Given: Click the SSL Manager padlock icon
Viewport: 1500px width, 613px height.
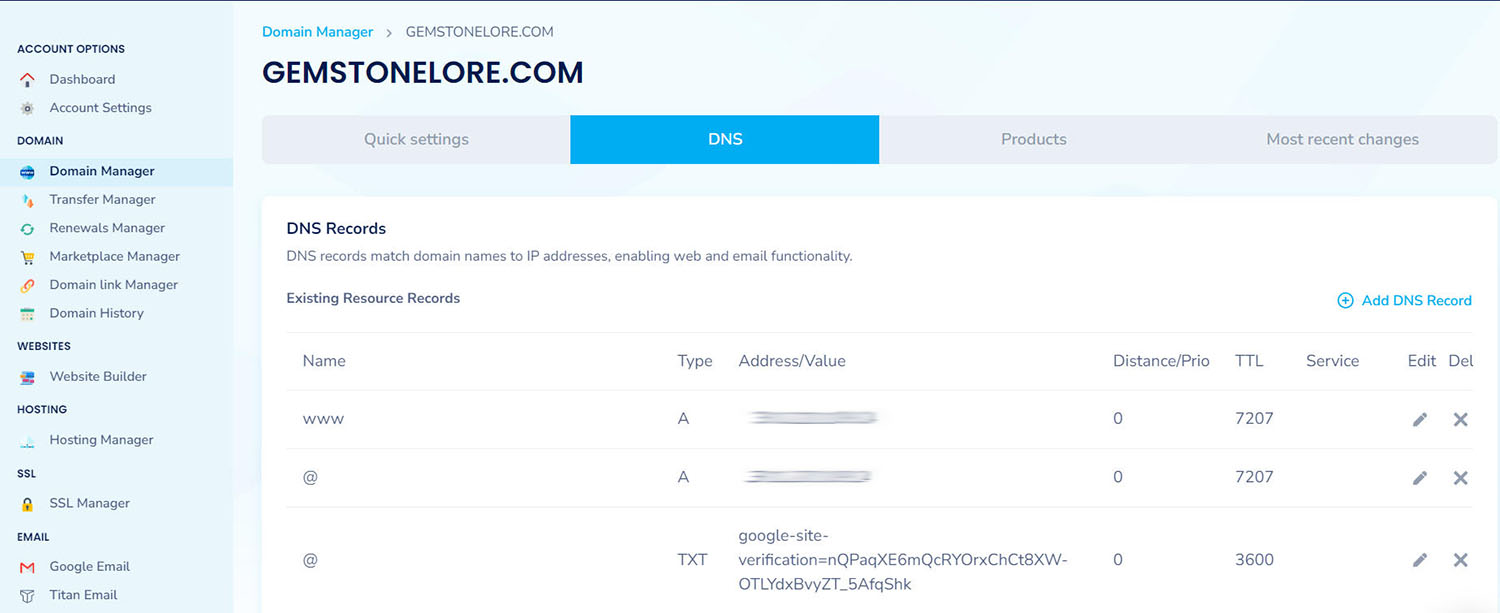Looking at the screenshot, I should click(28, 504).
